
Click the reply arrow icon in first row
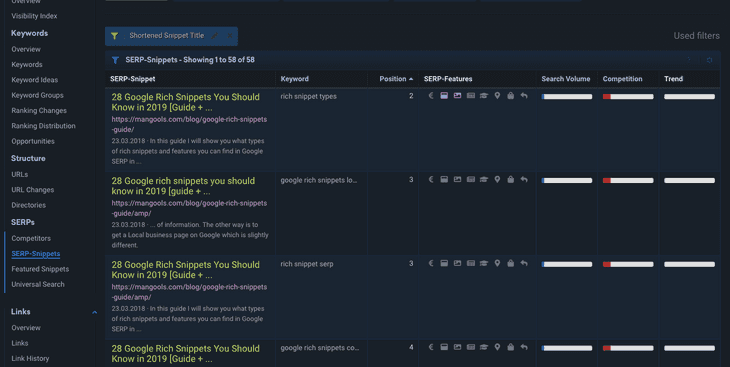click(x=524, y=96)
